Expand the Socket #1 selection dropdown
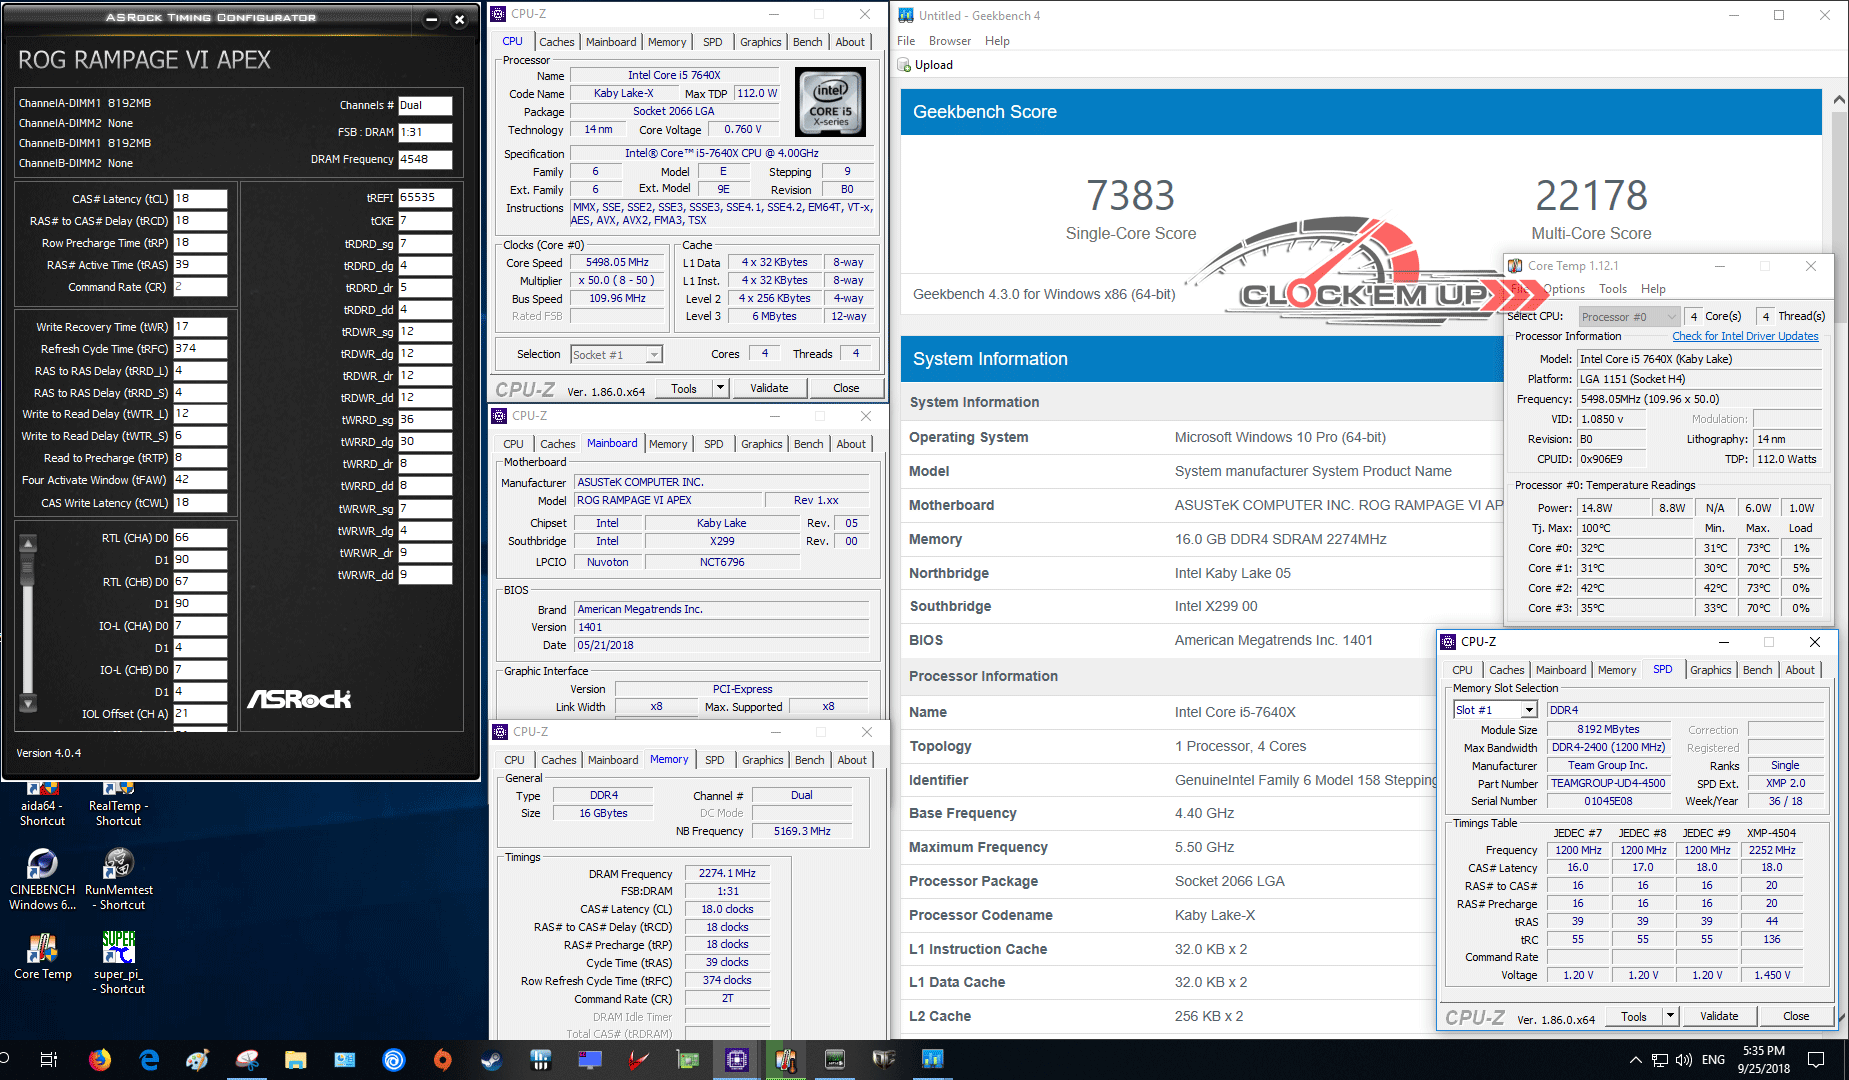This screenshot has width=1849, height=1080. tap(654, 355)
